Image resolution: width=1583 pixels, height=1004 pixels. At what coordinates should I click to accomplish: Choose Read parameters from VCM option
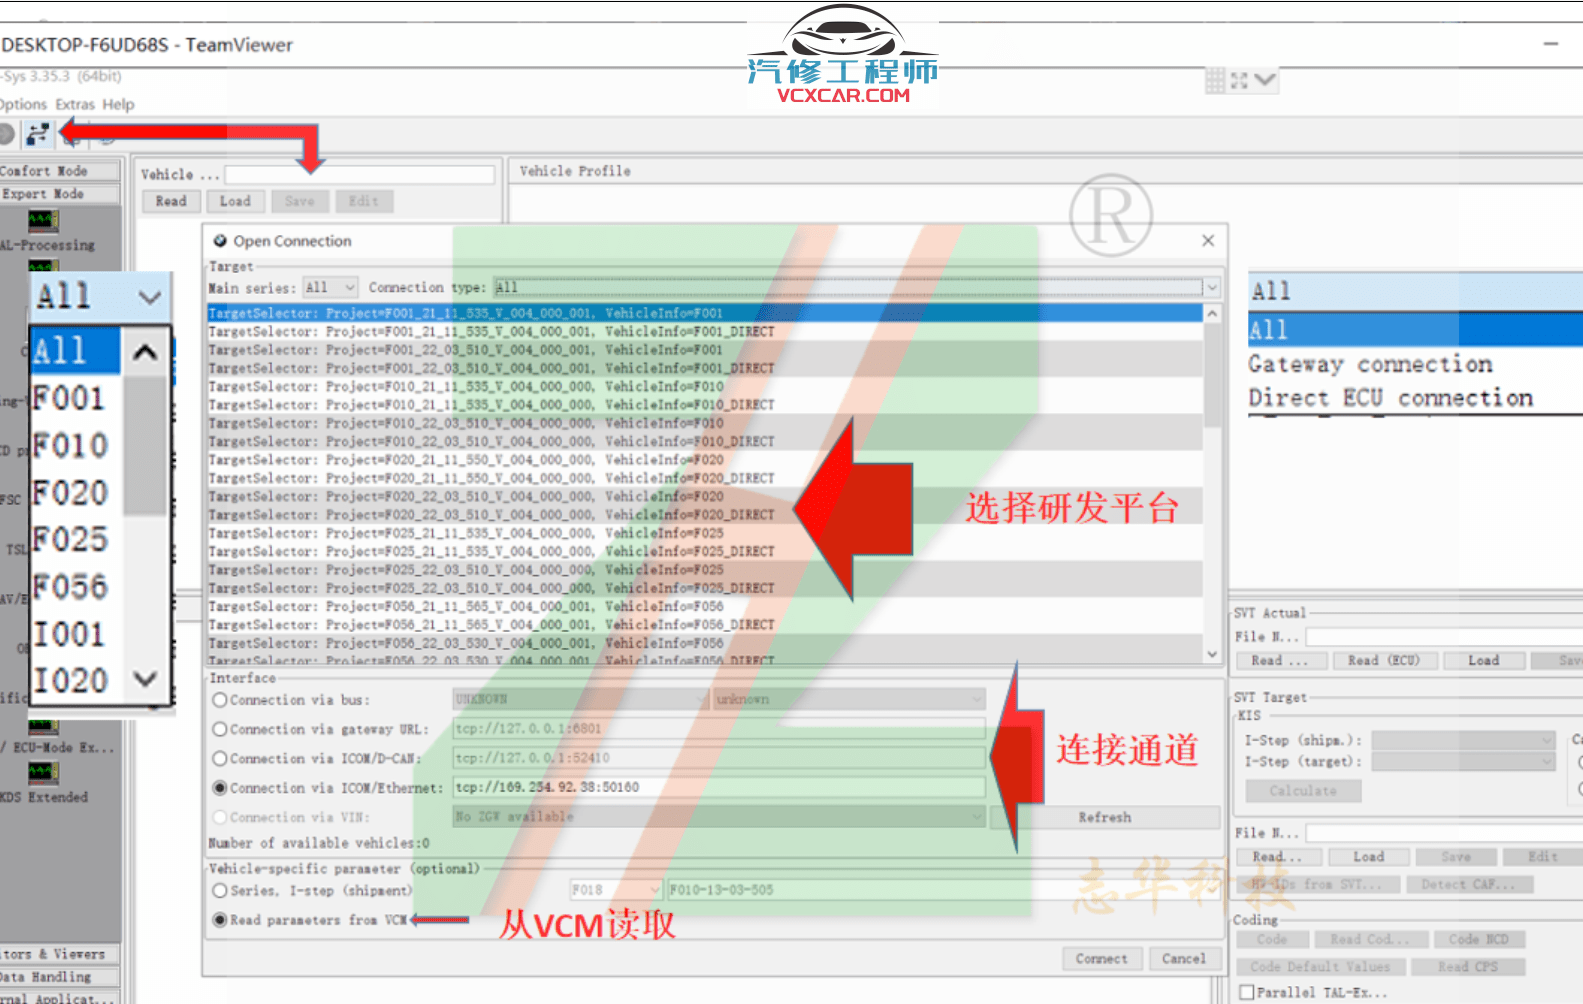pyautogui.click(x=220, y=920)
